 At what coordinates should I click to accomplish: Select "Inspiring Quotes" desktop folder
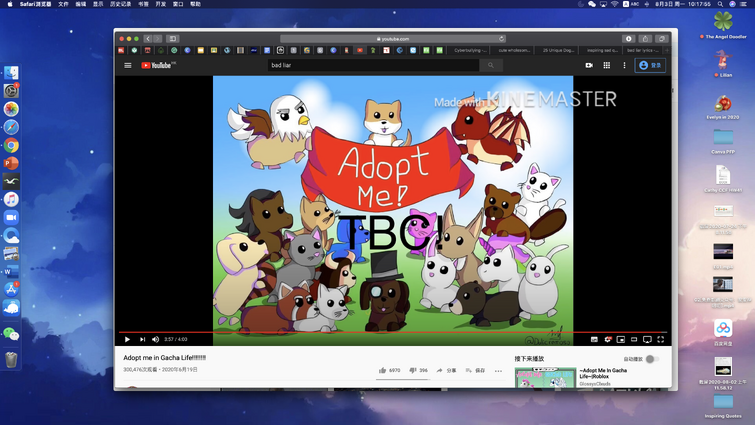click(723, 407)
